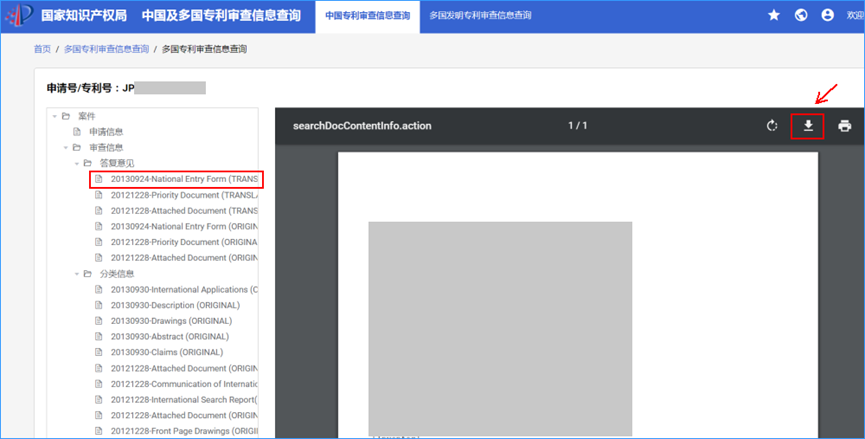Image resolution: width=865 pixels, height=439 pixels.
Task: Select 20121228-Priority Document (TRANSLA item
Action: click(184, 195)
